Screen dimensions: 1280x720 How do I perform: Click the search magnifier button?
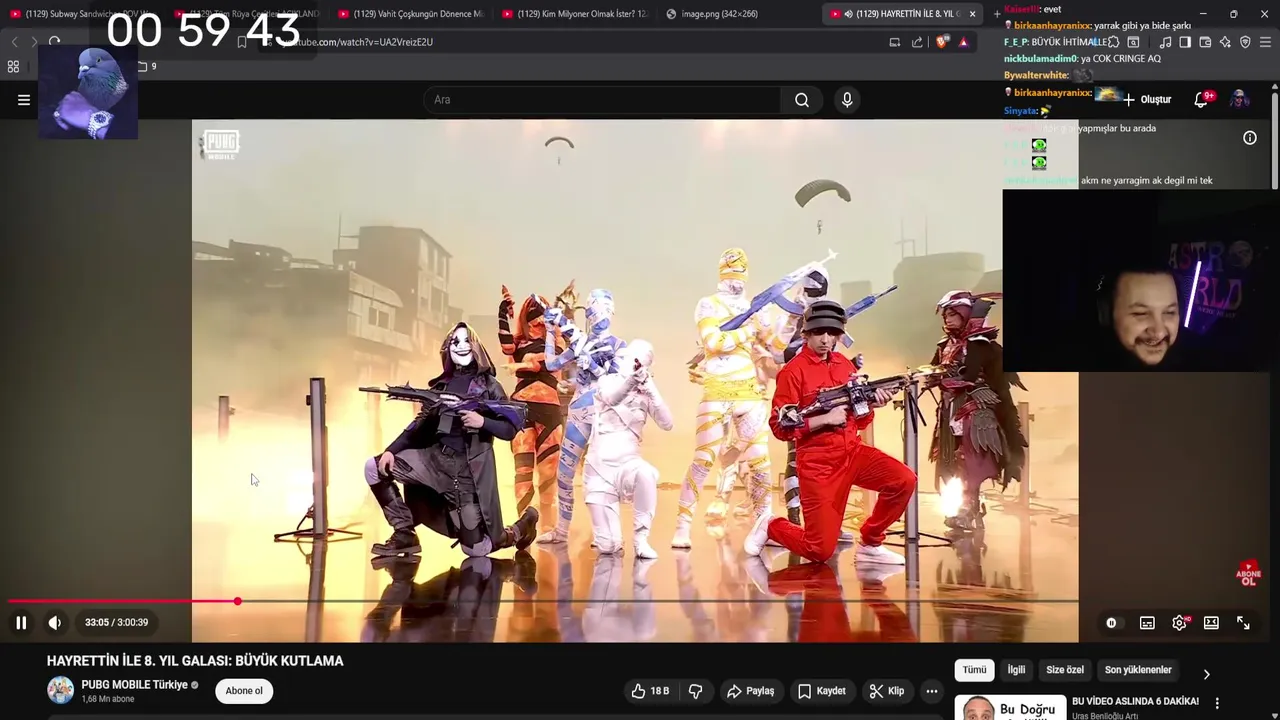point(802,100)
